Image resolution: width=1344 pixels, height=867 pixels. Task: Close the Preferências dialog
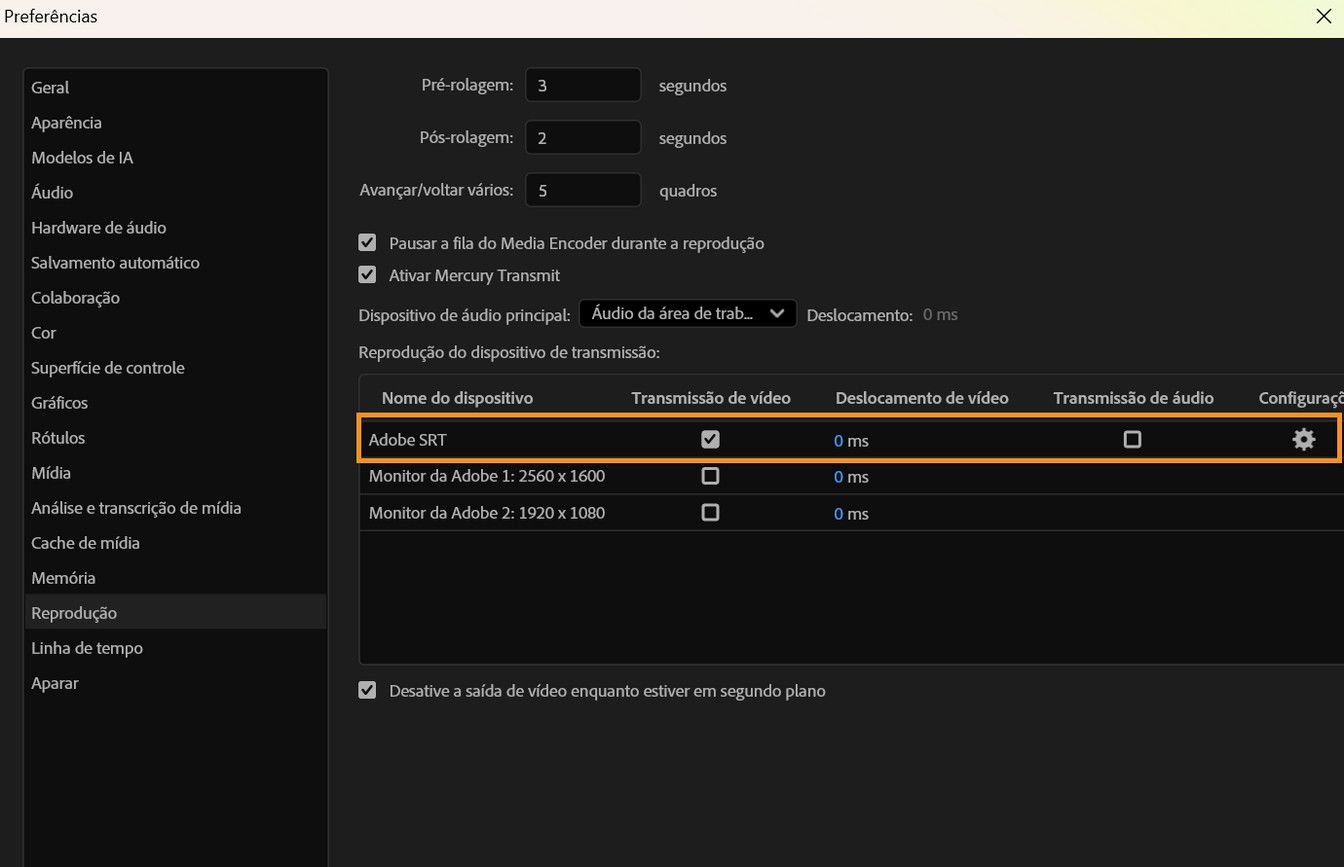coord(1323,16)
